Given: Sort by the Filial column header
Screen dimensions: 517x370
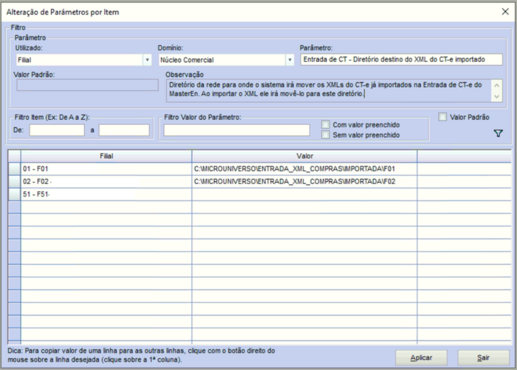Looking at the screenshot, I should tap(106, 156).
